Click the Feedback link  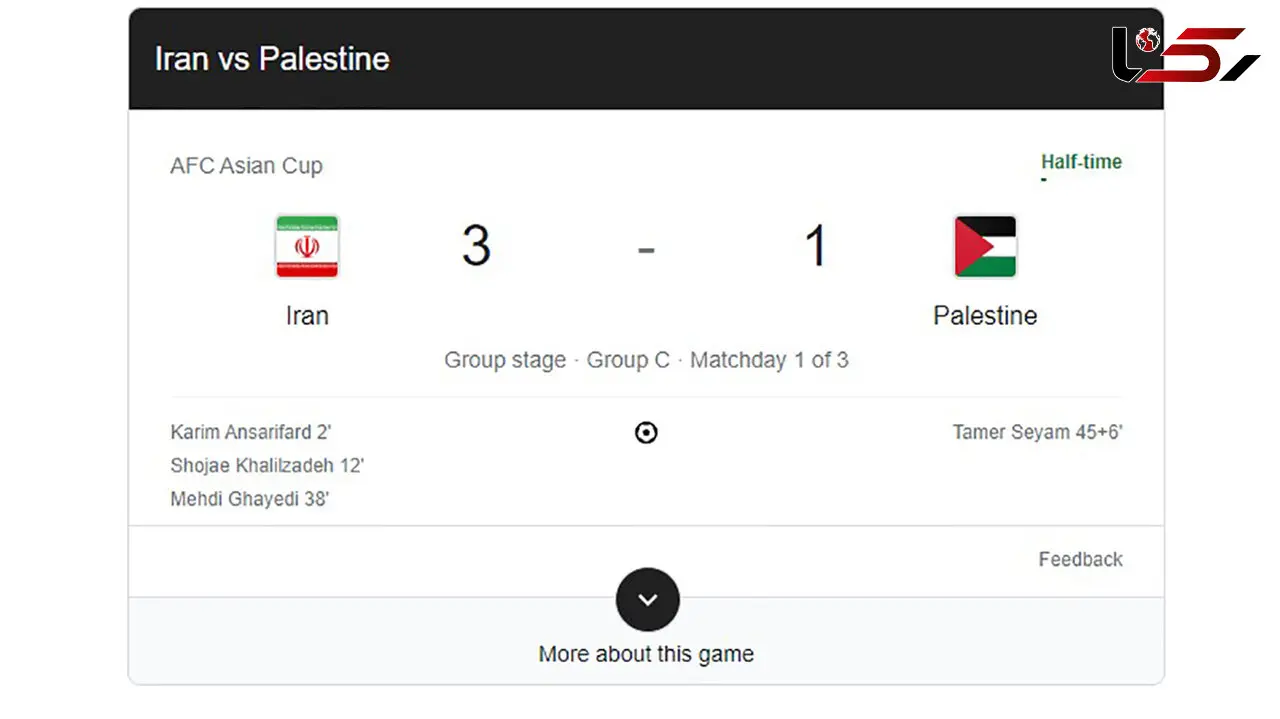[x=1080, y=559]
